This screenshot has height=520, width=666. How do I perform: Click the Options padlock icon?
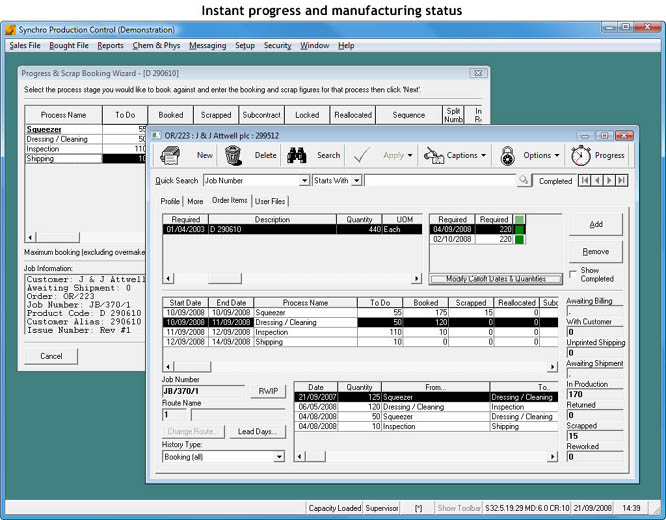click(x=507, y=155)
